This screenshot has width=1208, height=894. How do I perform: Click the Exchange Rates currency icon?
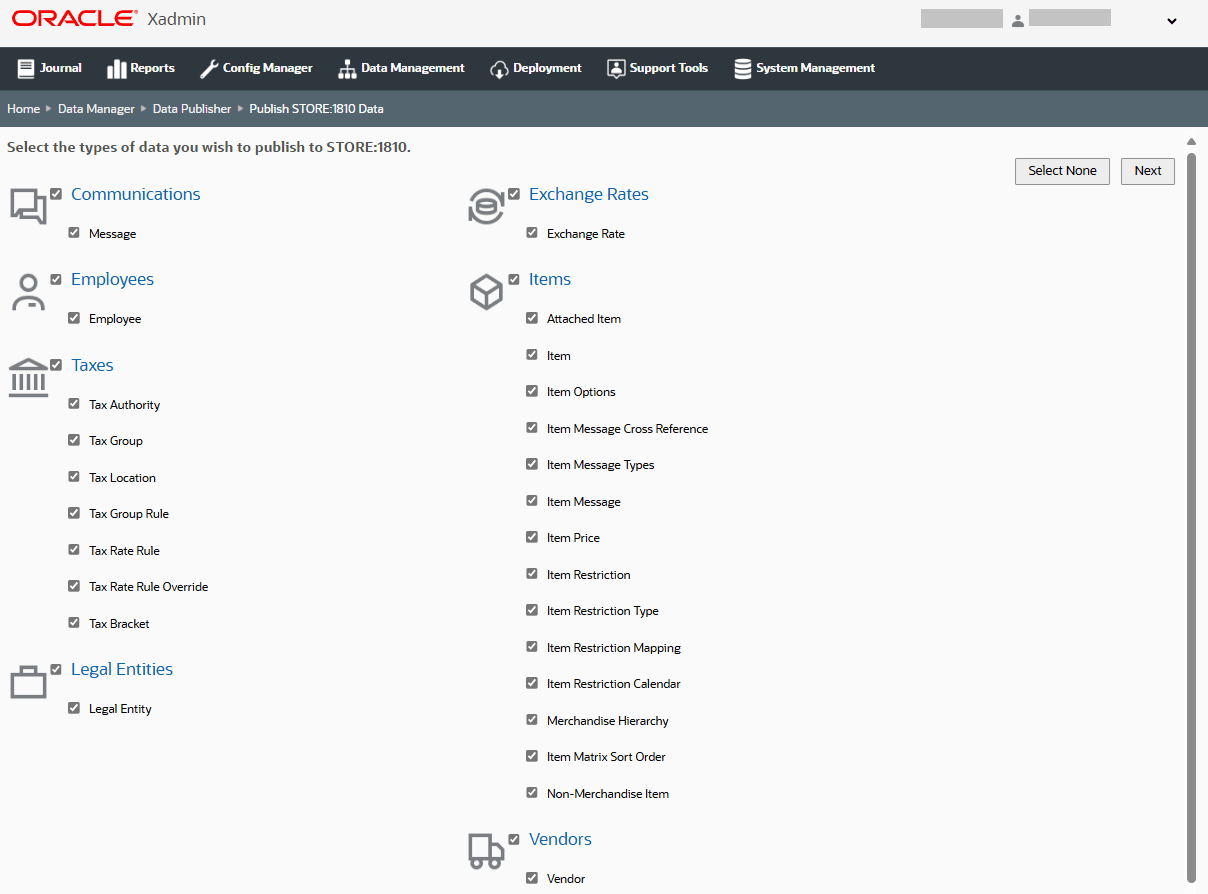pos(486,204)
